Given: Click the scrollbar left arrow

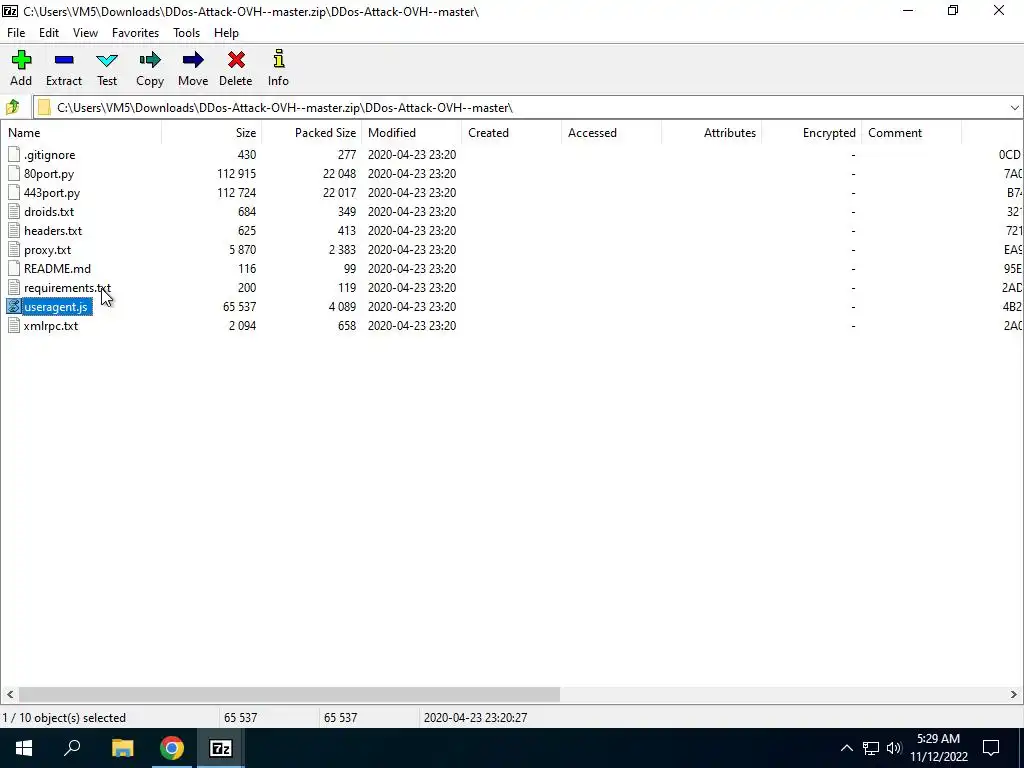Looking at the screenshot, I should pos(10,695).
